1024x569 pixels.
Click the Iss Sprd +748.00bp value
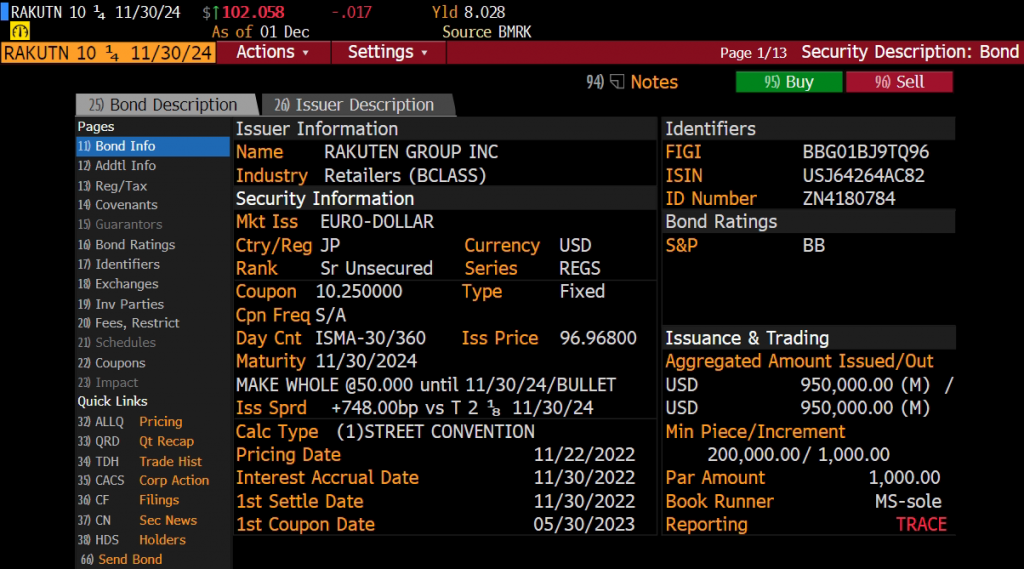462,408
